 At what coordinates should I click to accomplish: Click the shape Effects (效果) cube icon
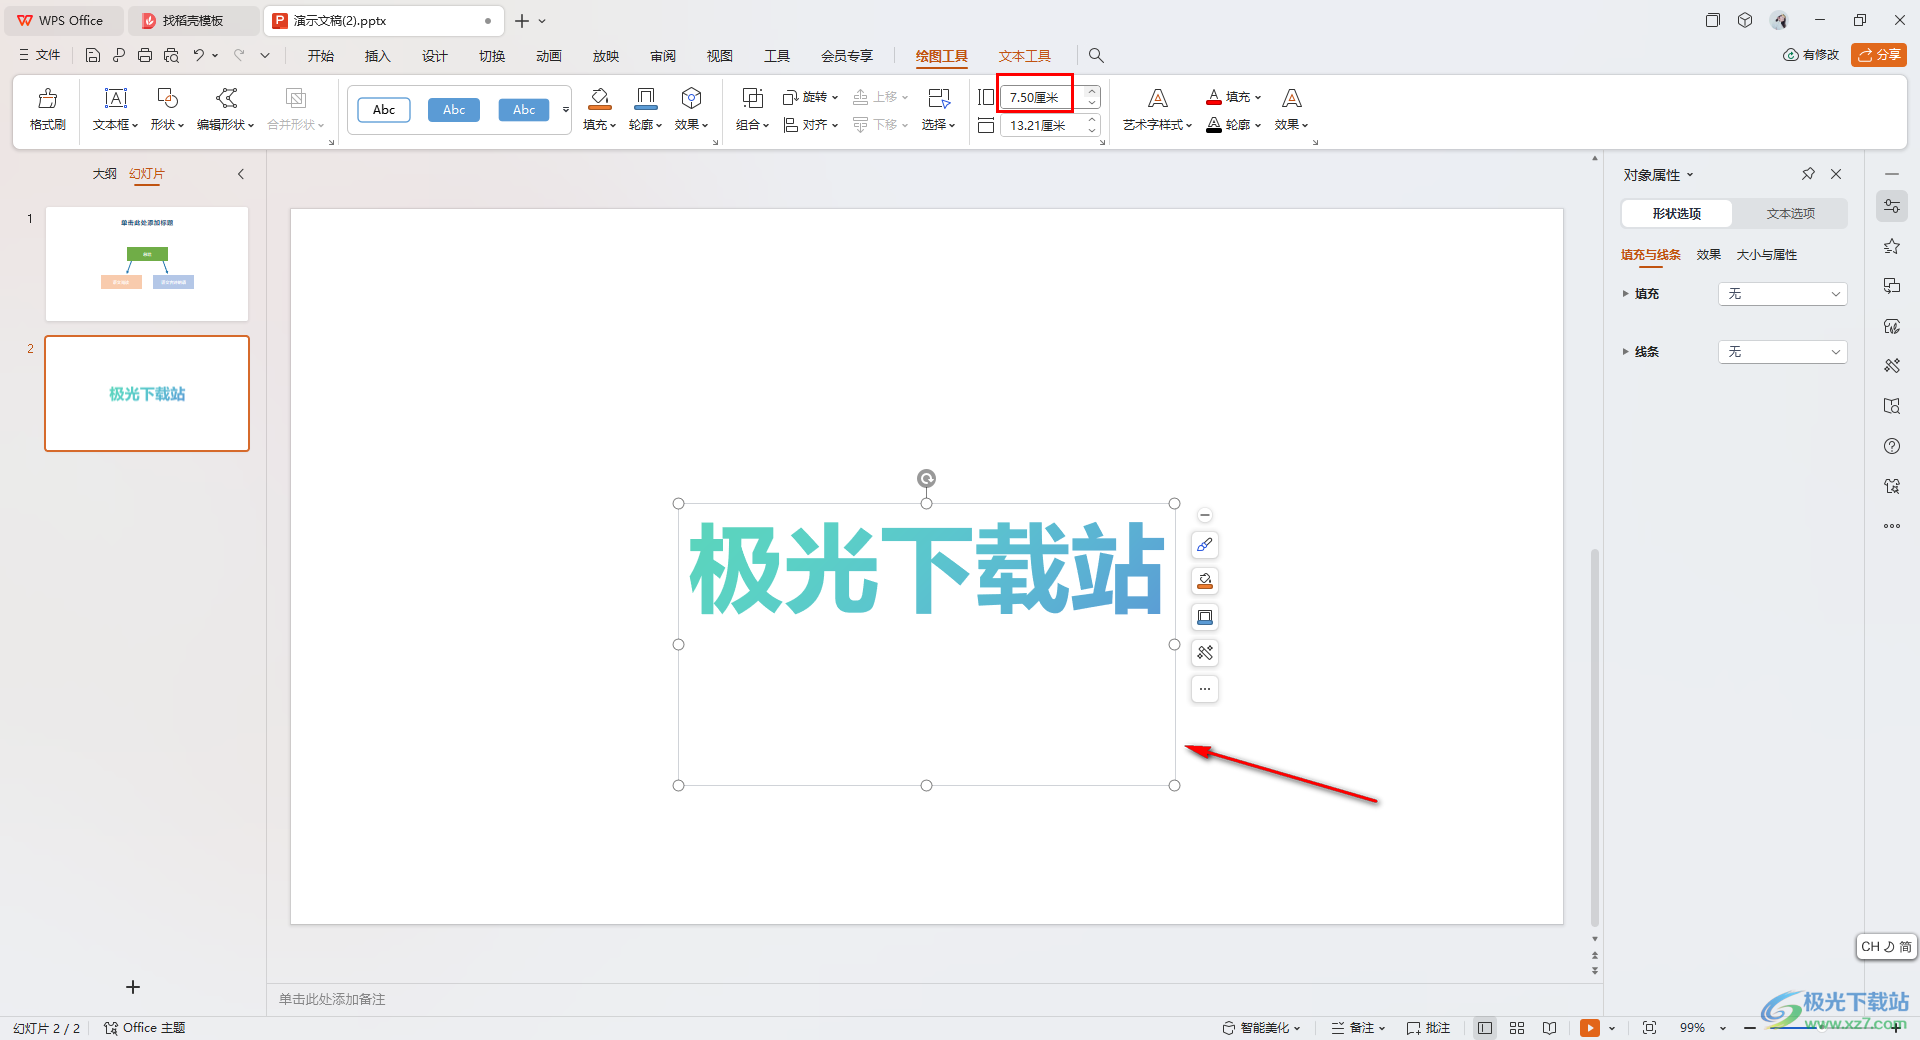[691, 98]
